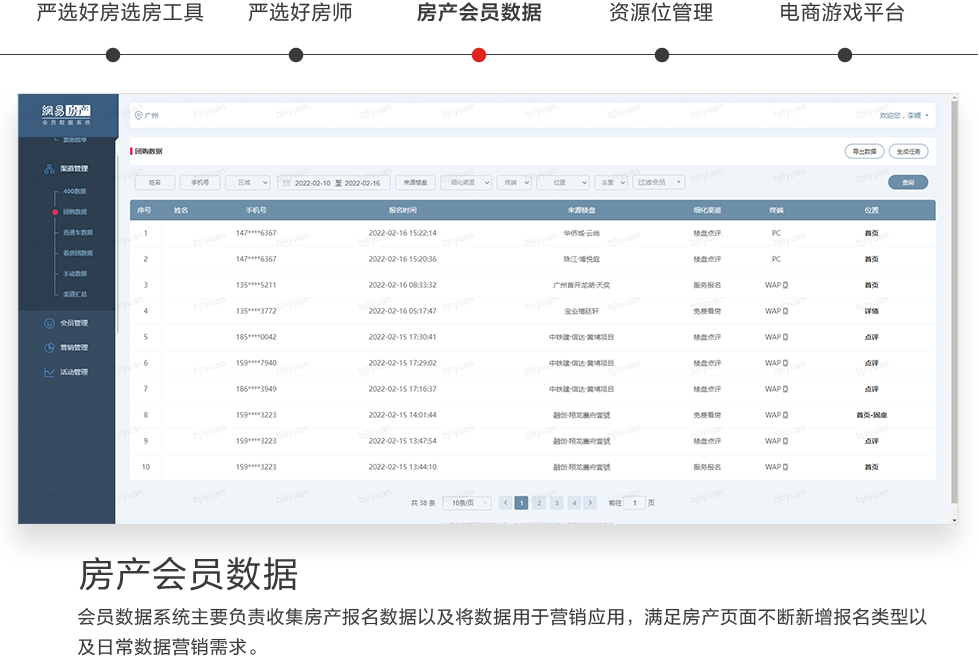Image resolution: width=979 pixels, height=660 pixels.
Task: Open 渠道汇总 sidebar item
Action: click(x=74, y=294)
